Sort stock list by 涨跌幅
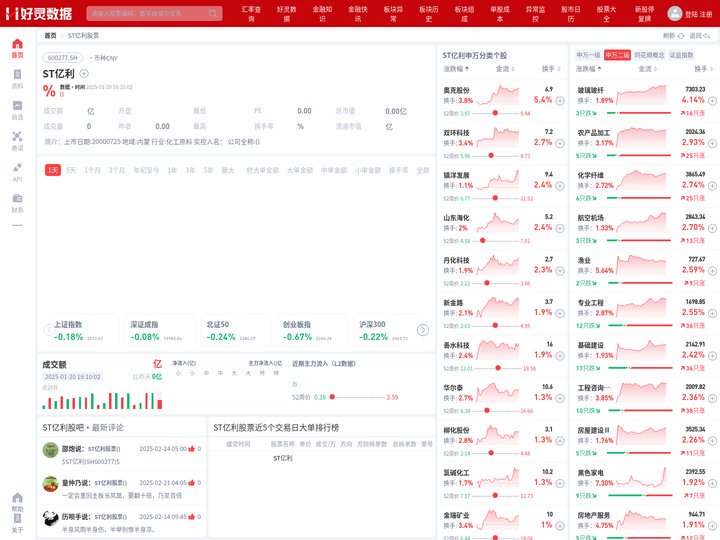Viewport: 720px width, 540px height. point(456,69)
